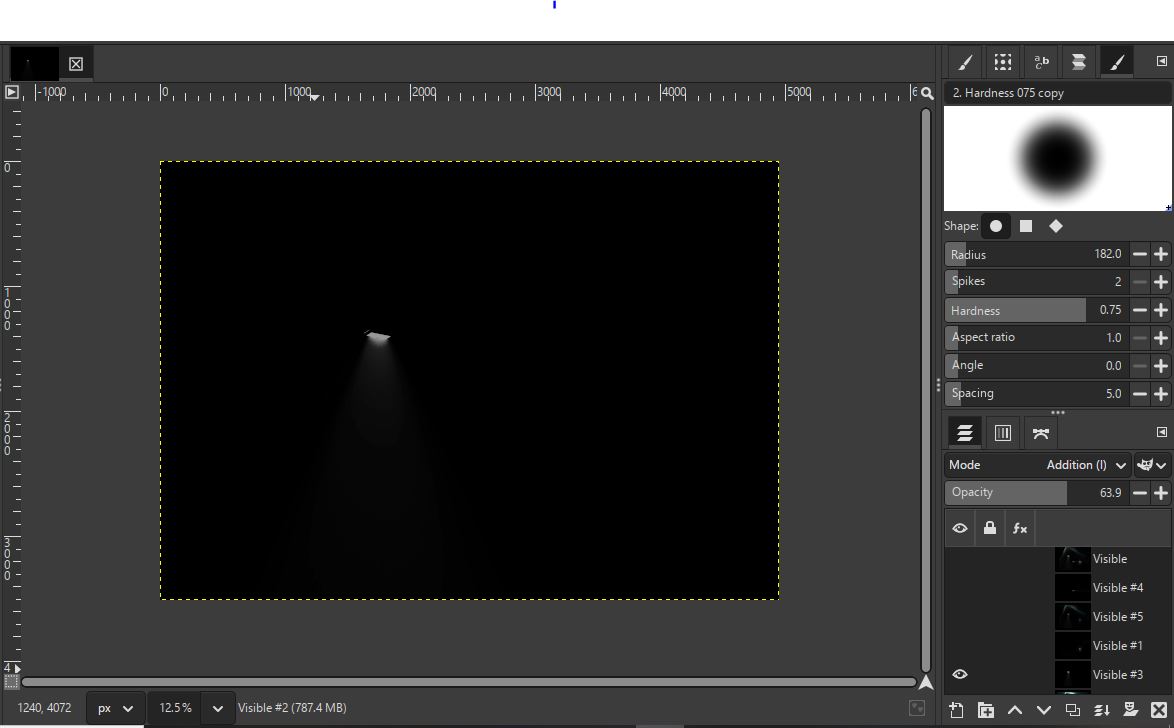Create a new layer group
1174x728 pixels.
(985, 710)
